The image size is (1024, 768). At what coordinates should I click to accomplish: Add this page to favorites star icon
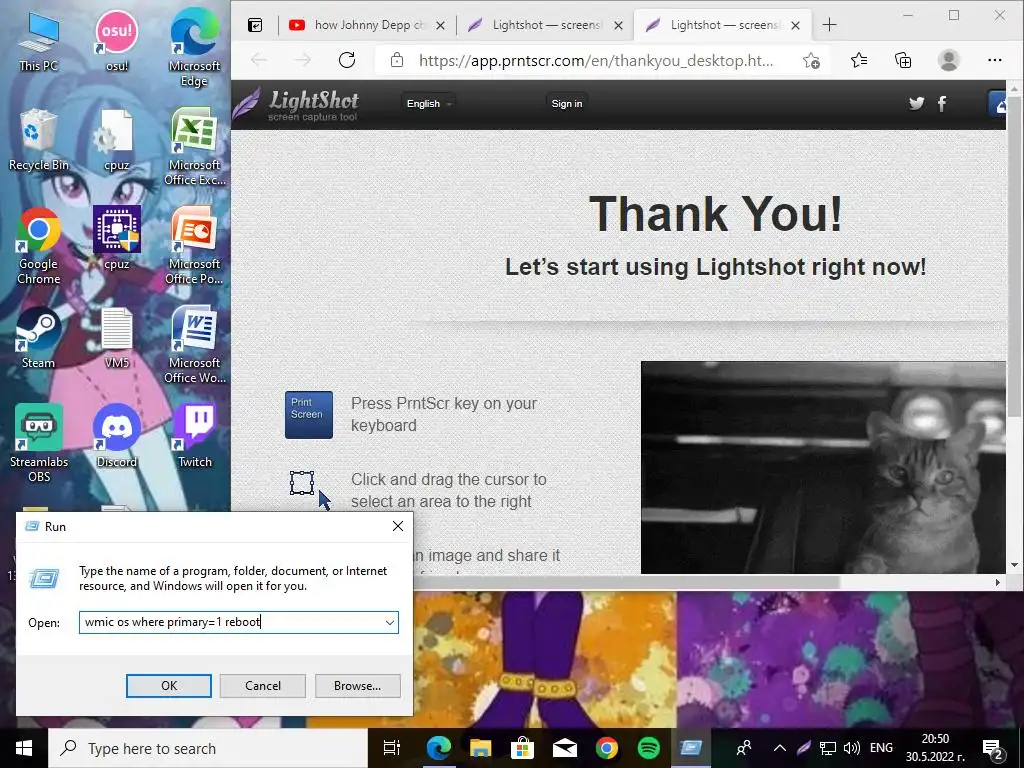point(811,61)
